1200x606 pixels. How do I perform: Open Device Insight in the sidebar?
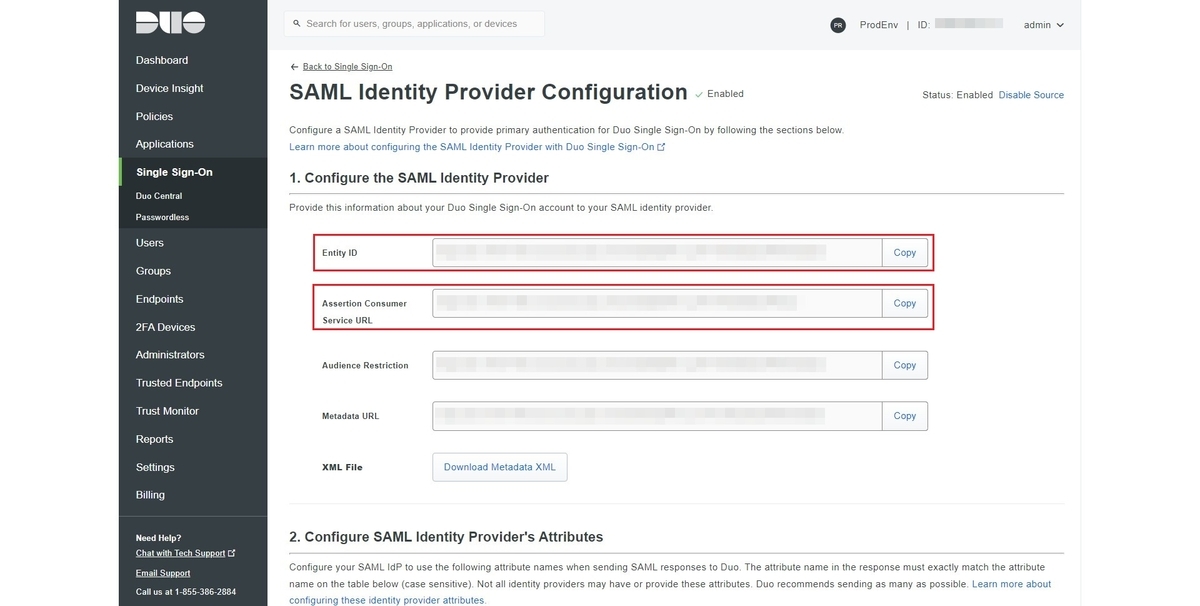tap(170, 88)
